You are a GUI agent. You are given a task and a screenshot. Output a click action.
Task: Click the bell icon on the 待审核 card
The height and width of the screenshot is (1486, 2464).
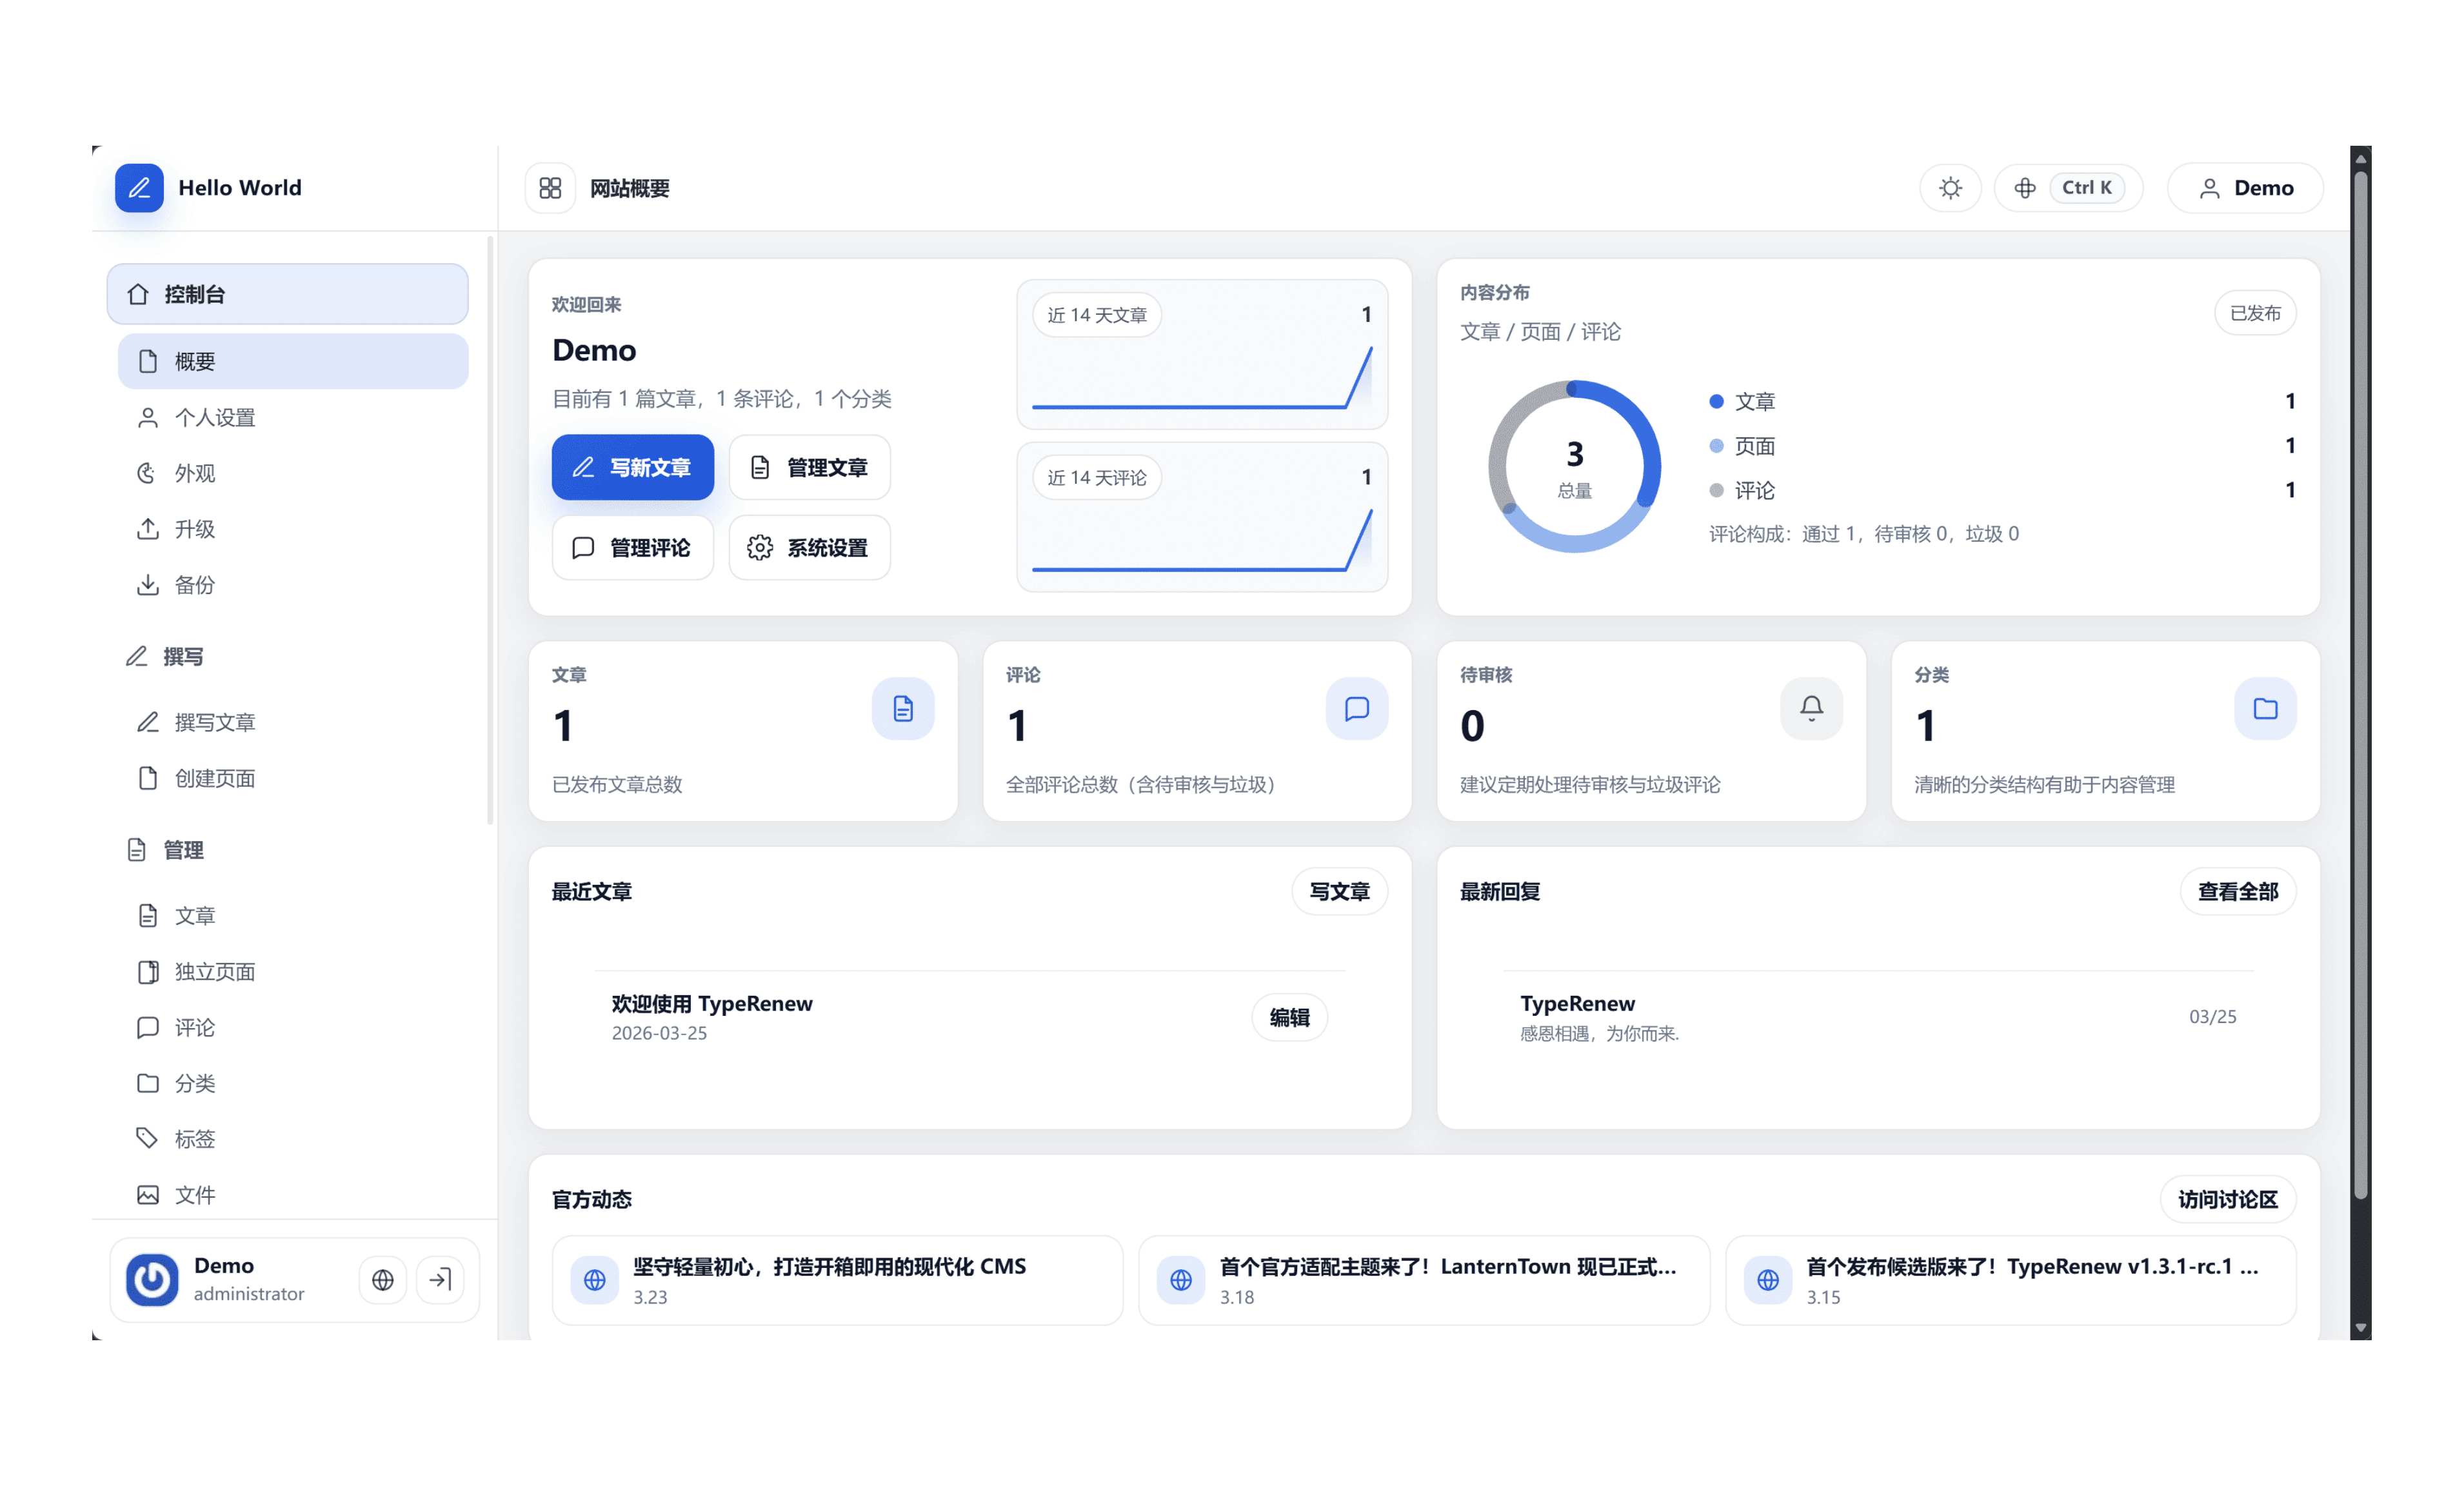point(1811,709)
